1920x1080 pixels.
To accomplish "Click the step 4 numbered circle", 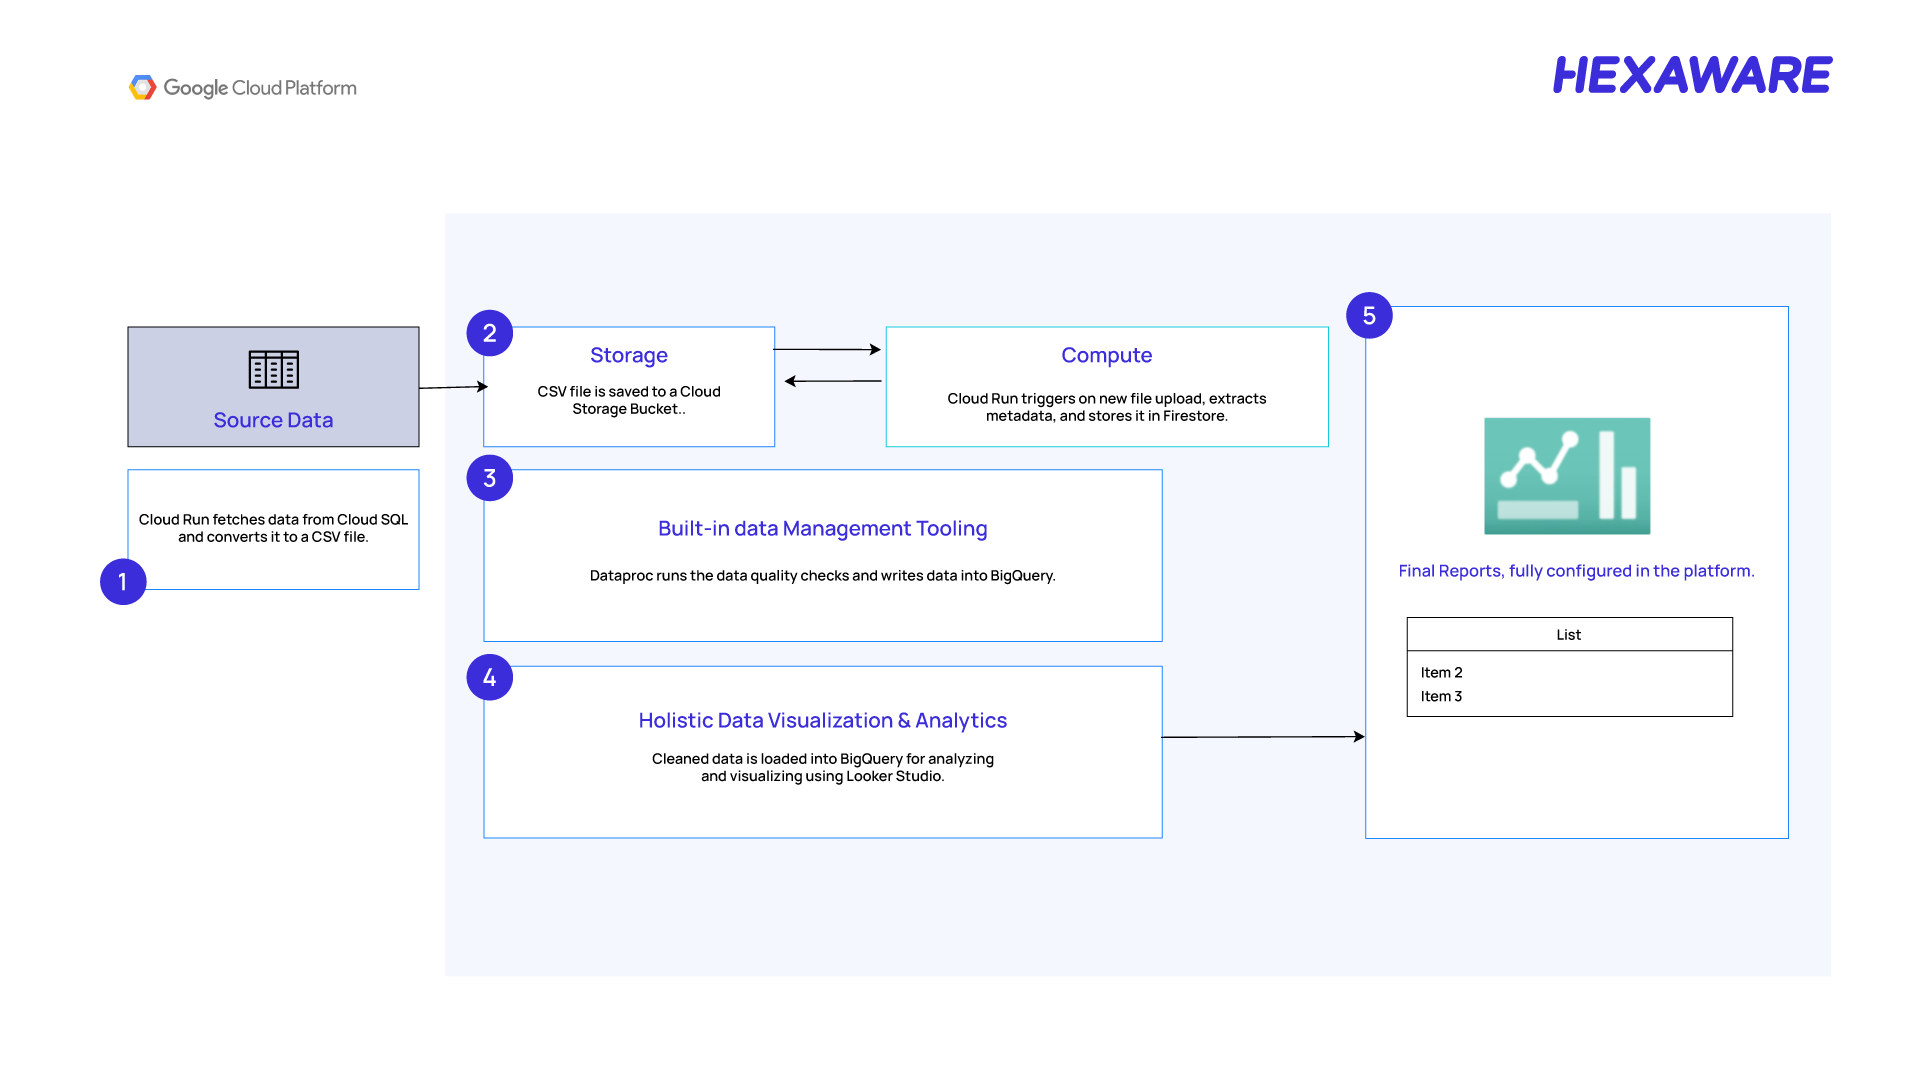I will [x=490, y=678].
